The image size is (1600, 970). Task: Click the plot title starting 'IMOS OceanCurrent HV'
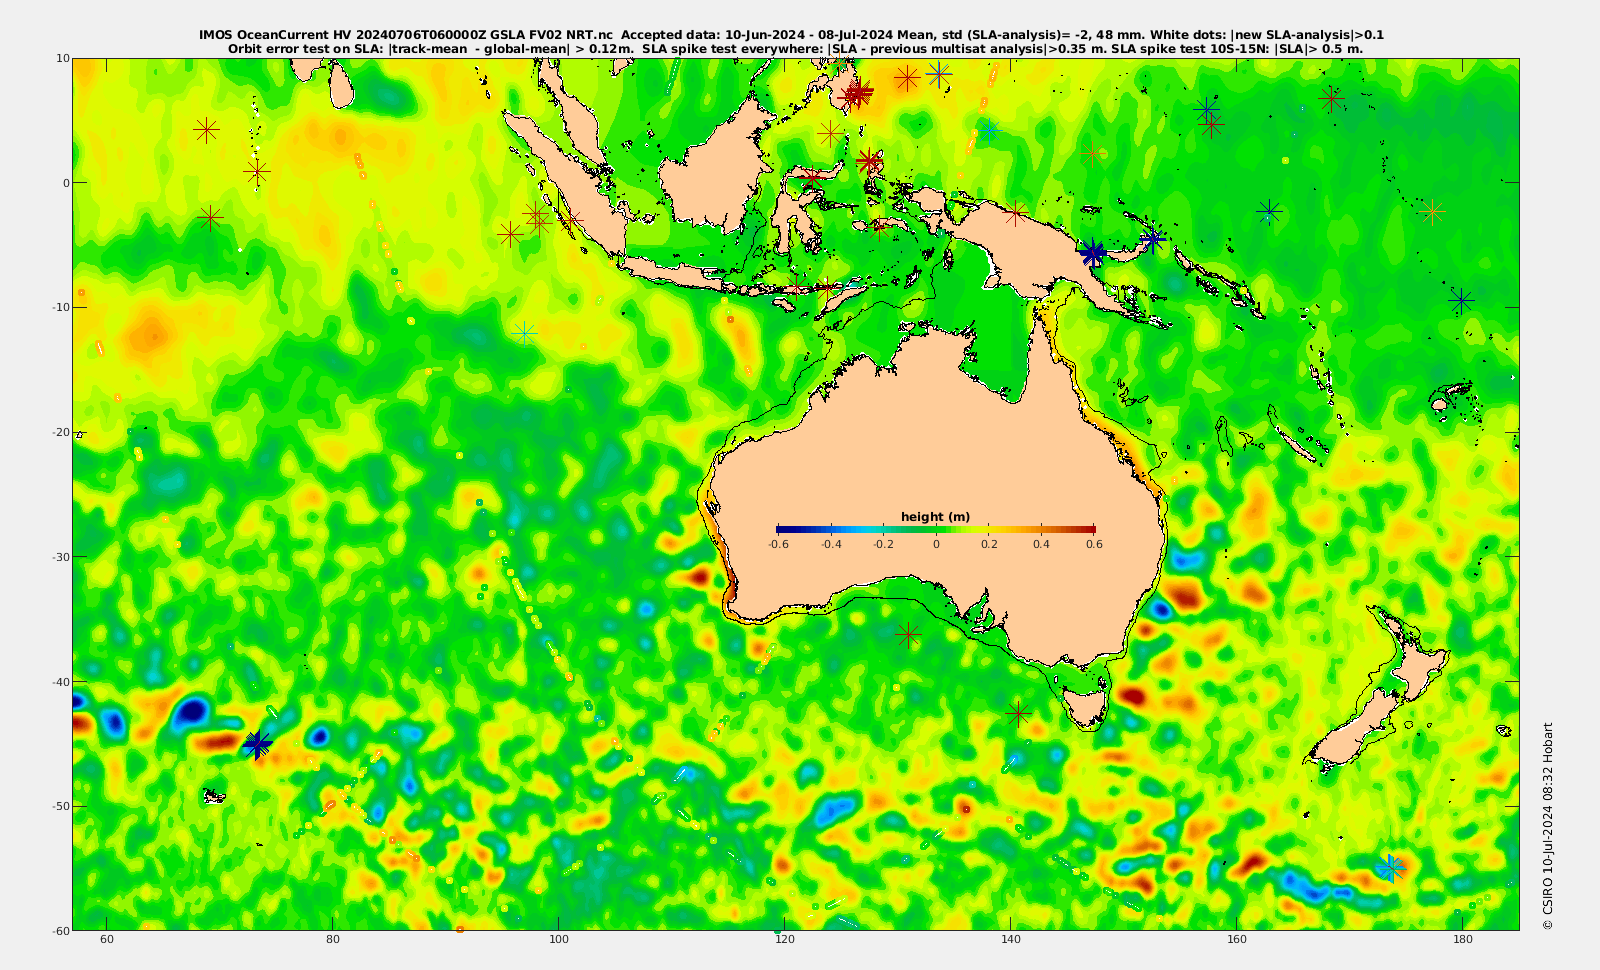pos(791,35)
